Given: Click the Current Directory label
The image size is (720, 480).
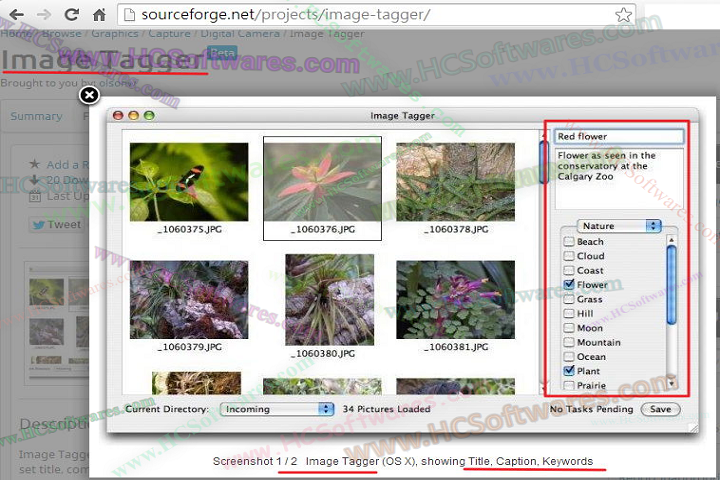Looking at the screenshot, I should [167, 409].
